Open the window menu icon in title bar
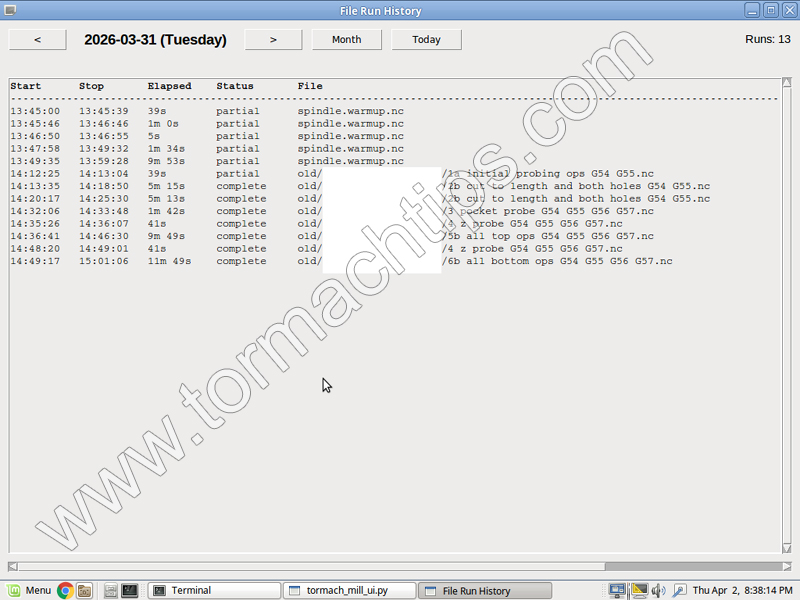The height and width of the screenshot is (600, 800). pyautogui.click(x=10, y=10)
